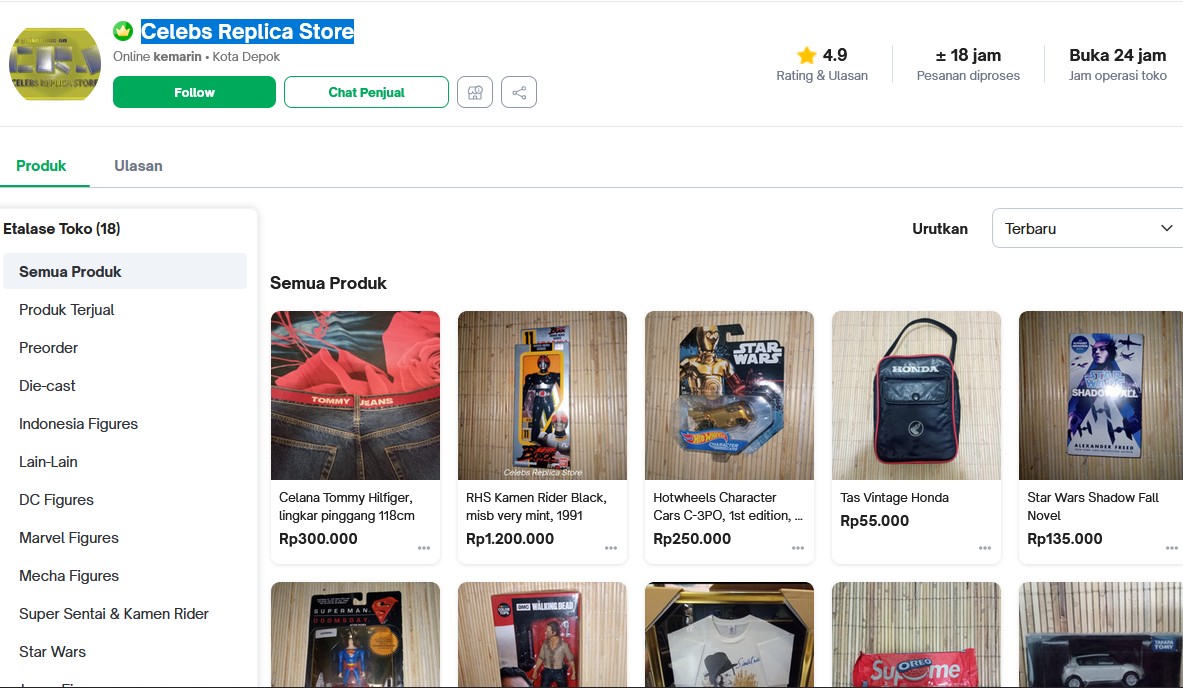Click the 4.9 star rating

coord(822,56)
